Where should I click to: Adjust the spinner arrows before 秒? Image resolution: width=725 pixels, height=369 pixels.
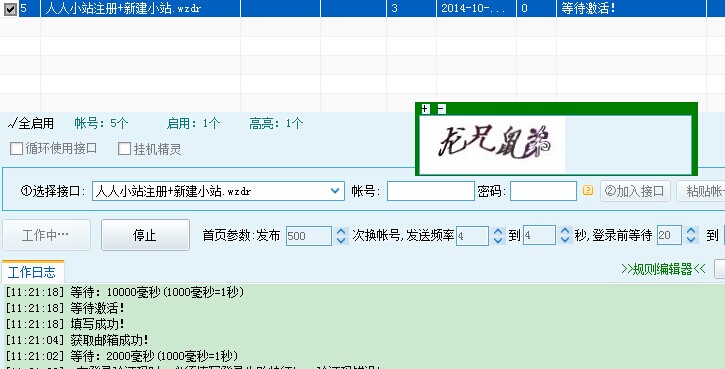(x=565, y=236)
